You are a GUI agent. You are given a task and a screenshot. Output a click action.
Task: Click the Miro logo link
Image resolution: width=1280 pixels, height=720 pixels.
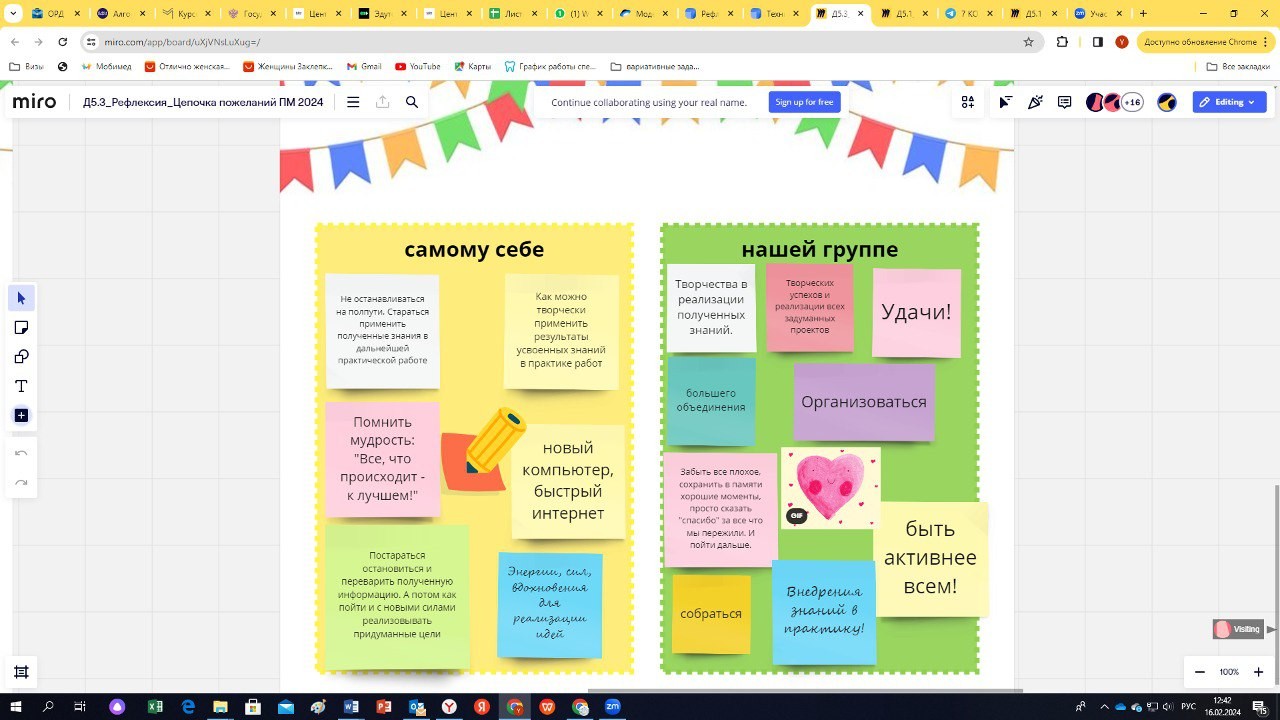(x=34, y=102)
